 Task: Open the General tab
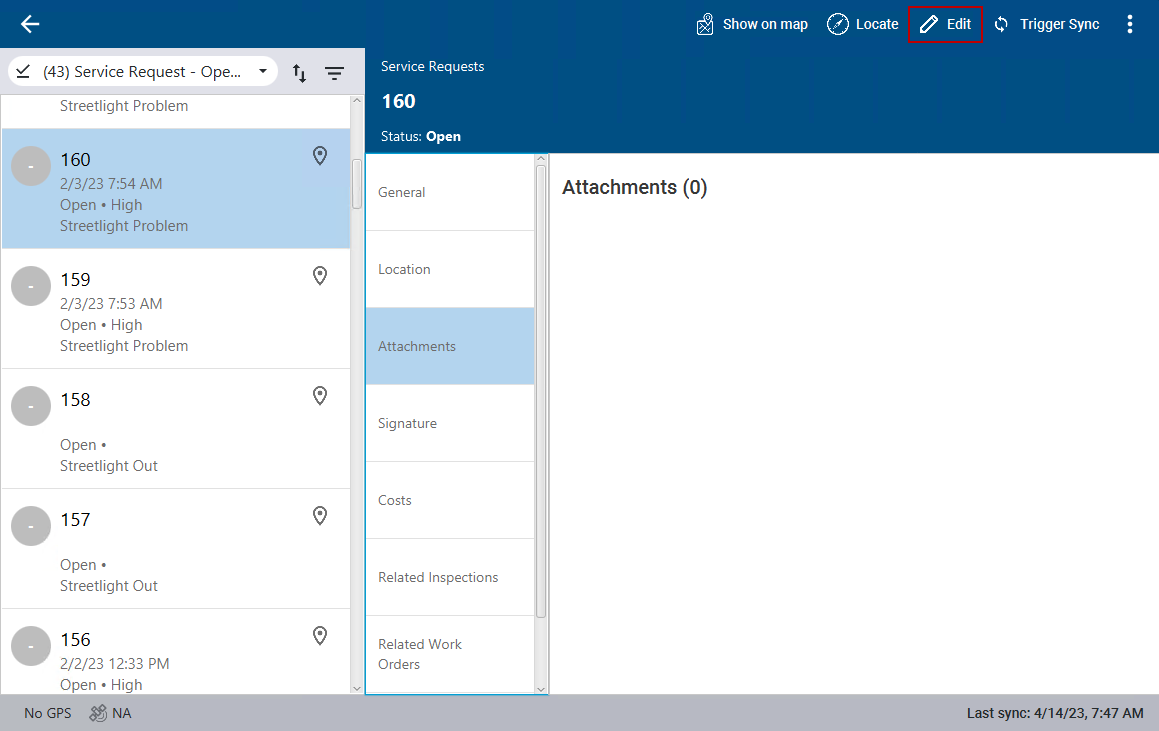point(450,192)
